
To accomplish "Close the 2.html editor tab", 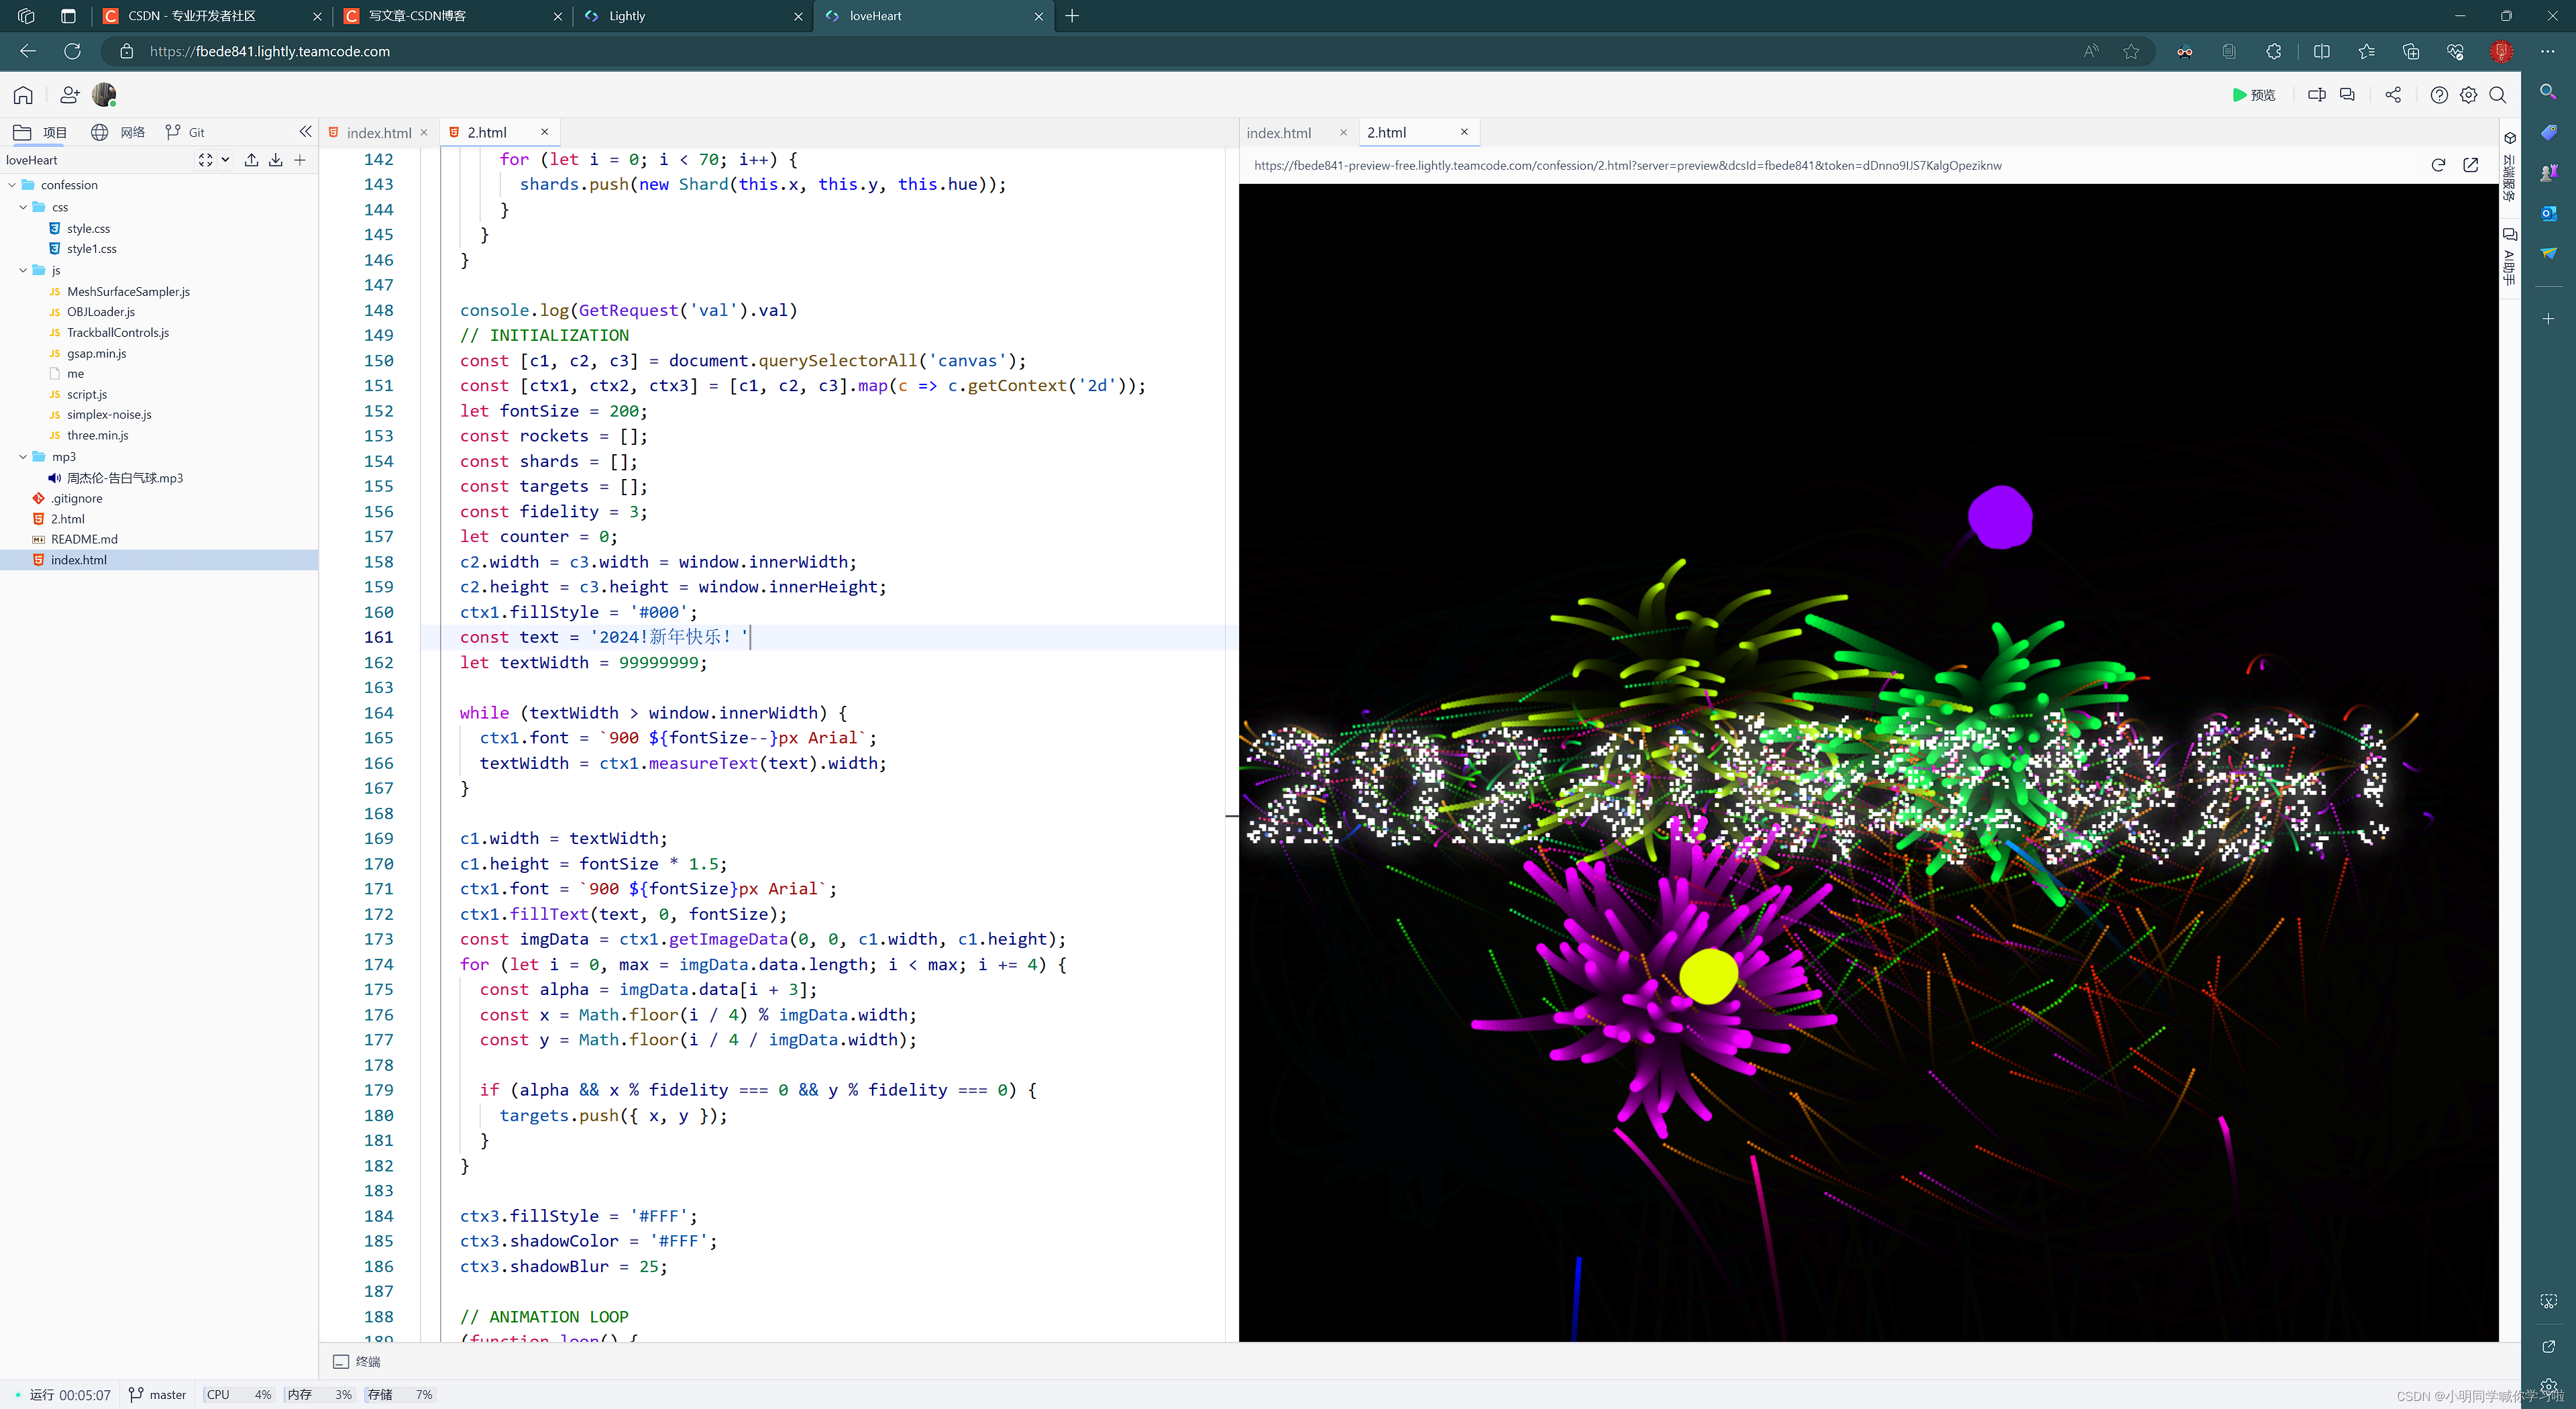I will point(545,132).
